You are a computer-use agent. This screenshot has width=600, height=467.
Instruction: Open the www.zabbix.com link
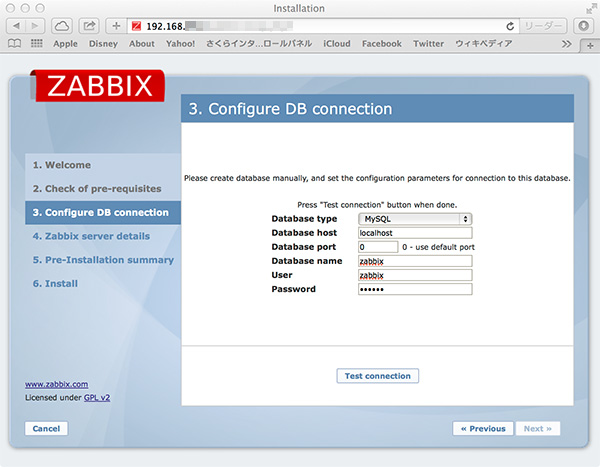56,383
